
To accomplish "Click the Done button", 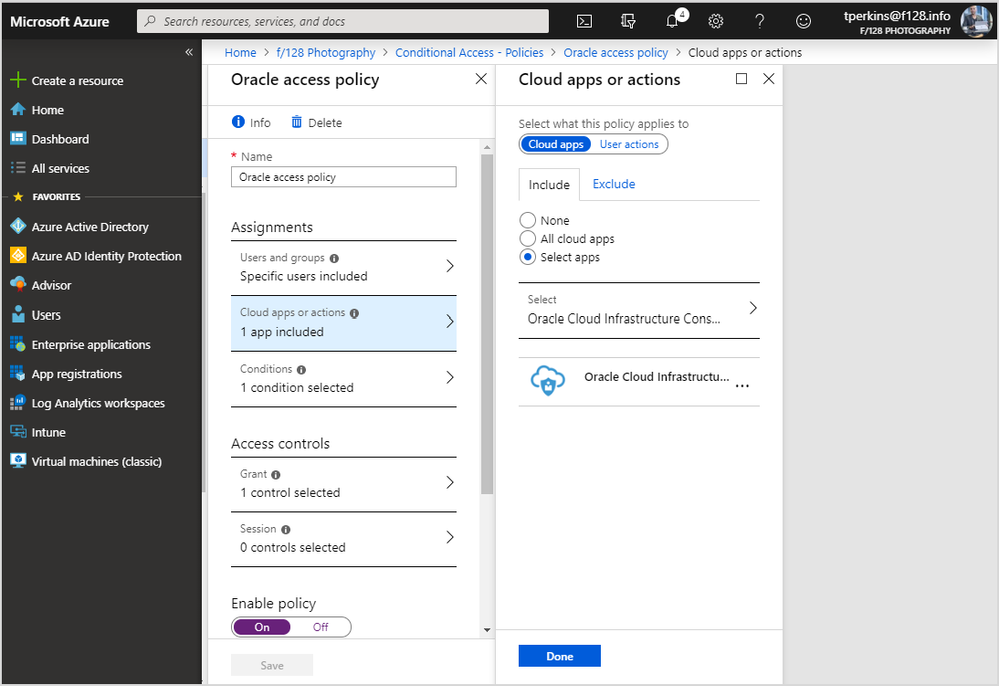I will point(559,656).
